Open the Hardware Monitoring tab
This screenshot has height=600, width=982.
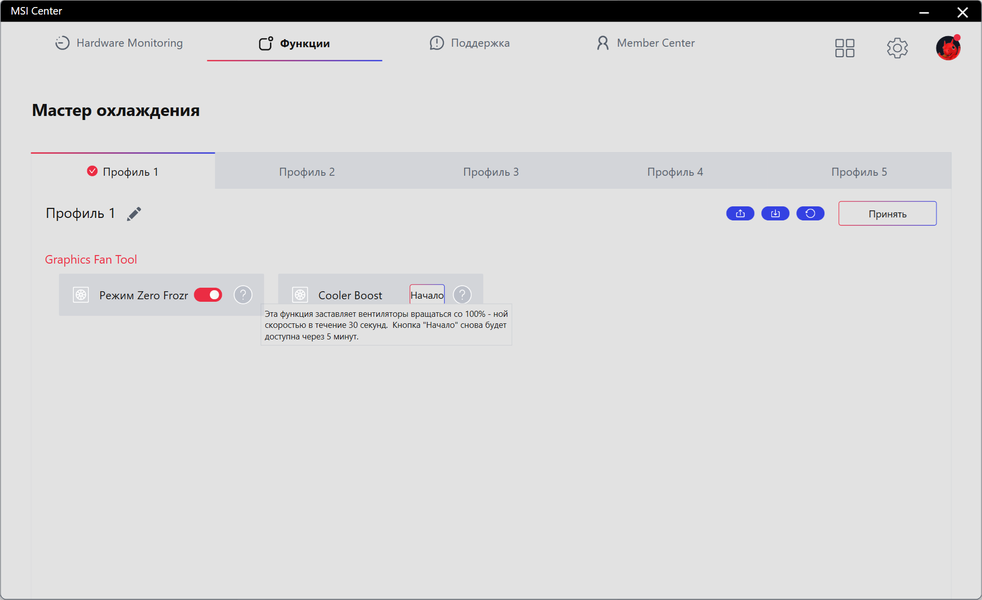point(119,43)
